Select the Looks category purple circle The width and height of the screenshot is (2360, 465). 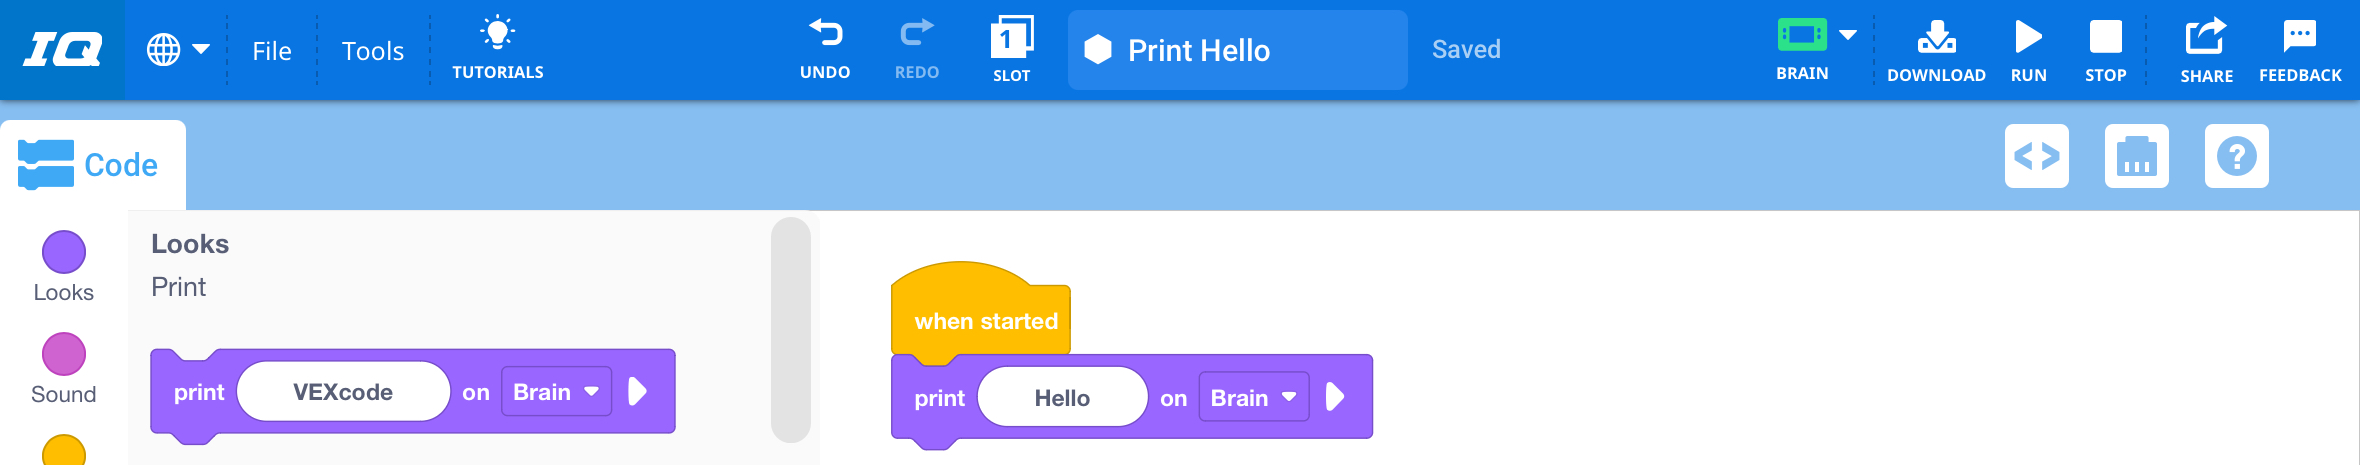[x=64, y=252]
